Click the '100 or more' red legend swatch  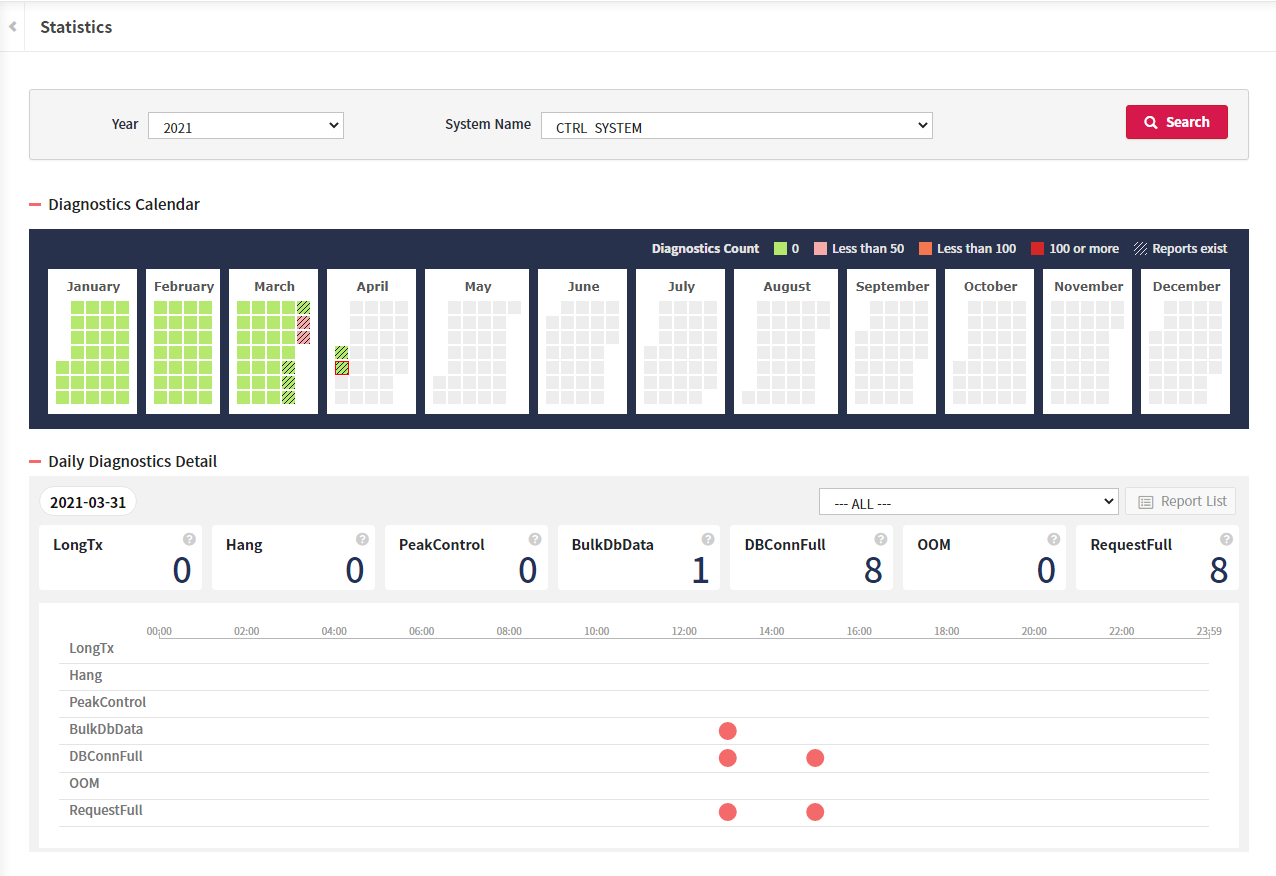coord(1037,249)
